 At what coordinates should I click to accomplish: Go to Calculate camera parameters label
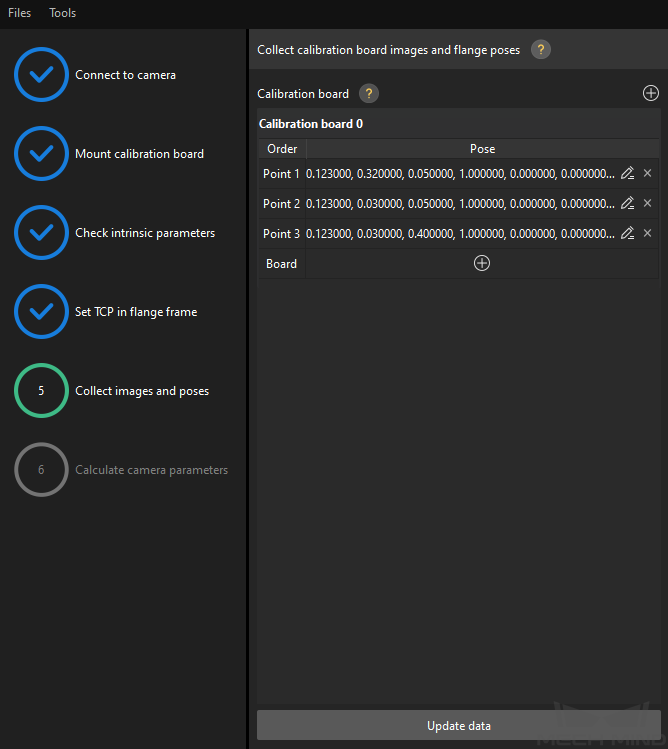click(x=151, y=470)
